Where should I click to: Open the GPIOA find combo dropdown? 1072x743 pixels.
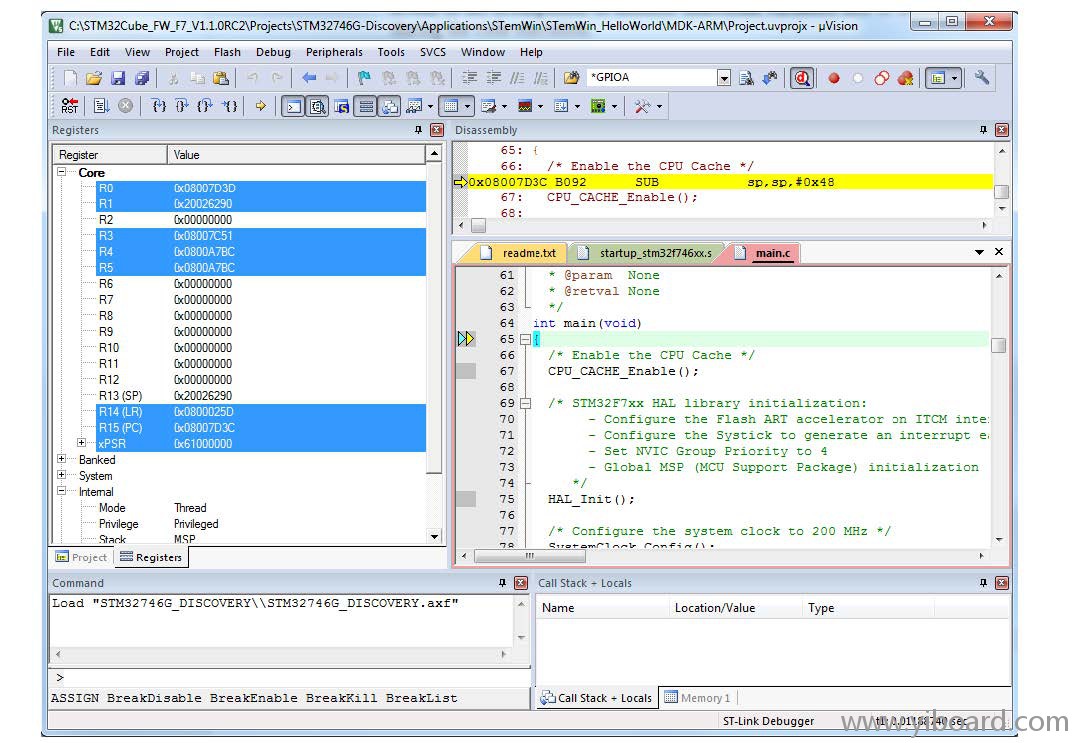click(x=724, y=78)
